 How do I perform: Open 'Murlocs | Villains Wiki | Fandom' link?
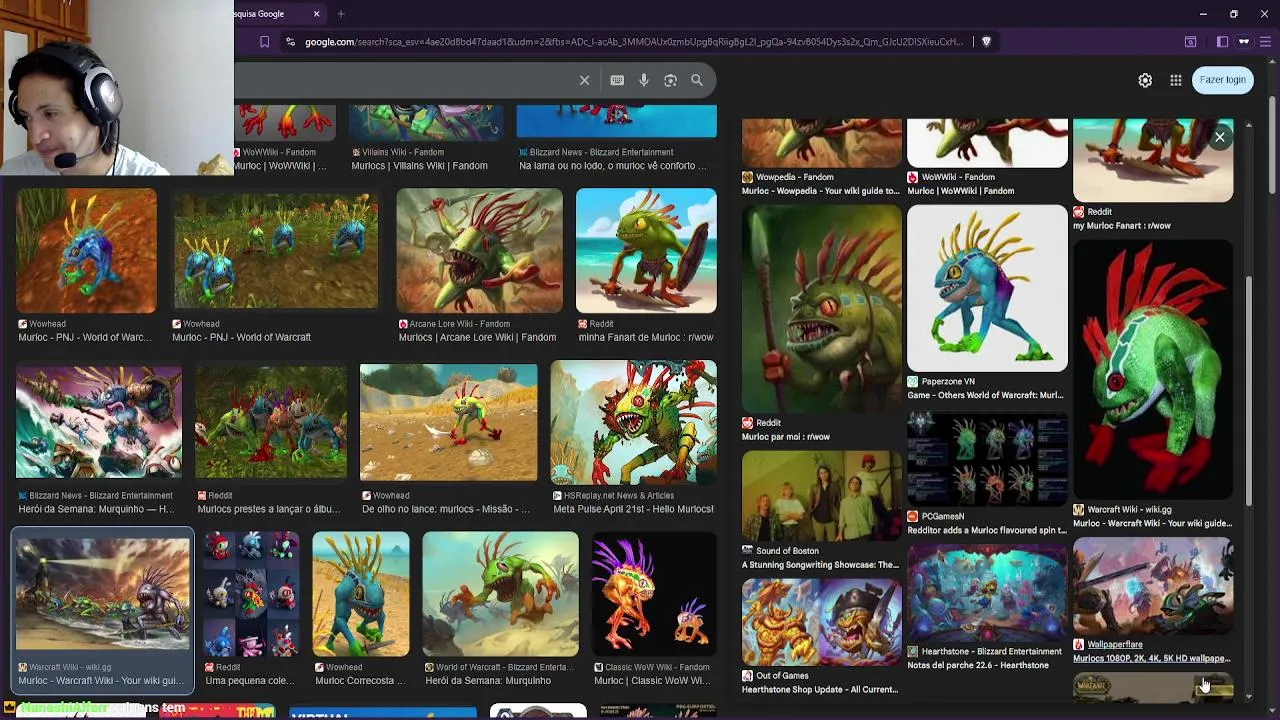point(419,166)
